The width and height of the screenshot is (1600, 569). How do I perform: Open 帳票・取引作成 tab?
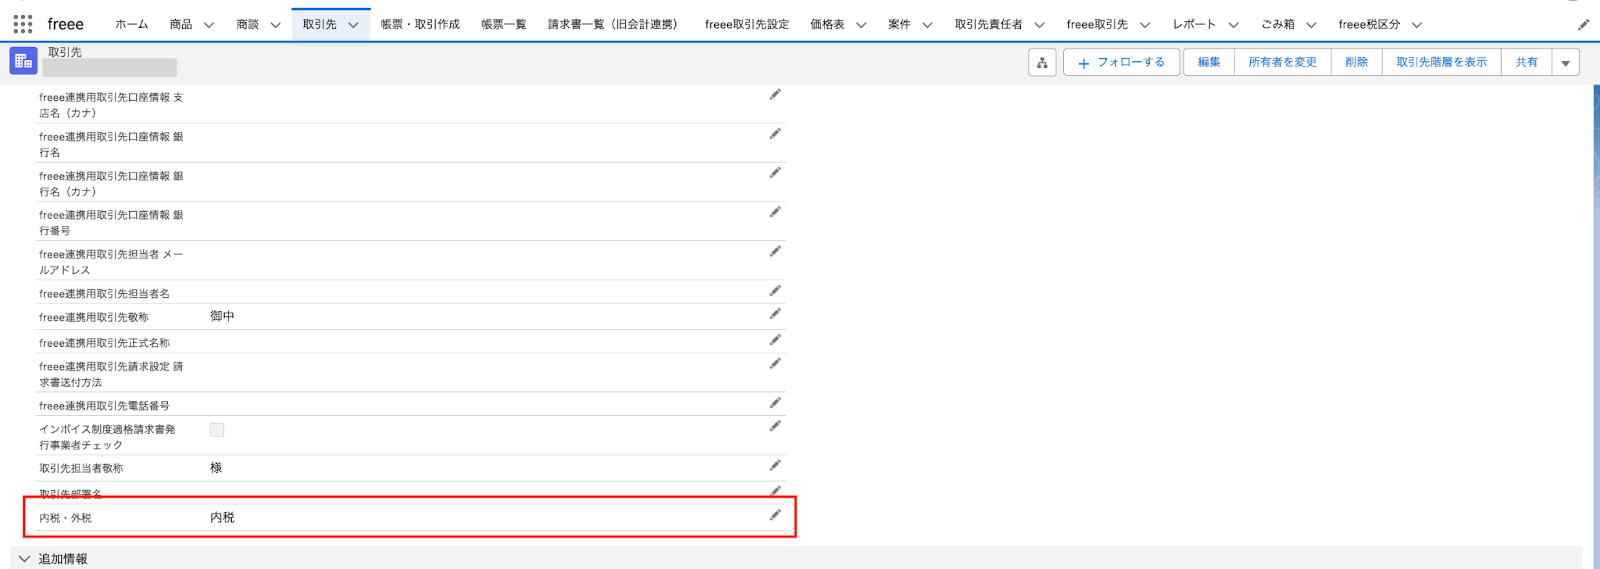tap(420, 24)
